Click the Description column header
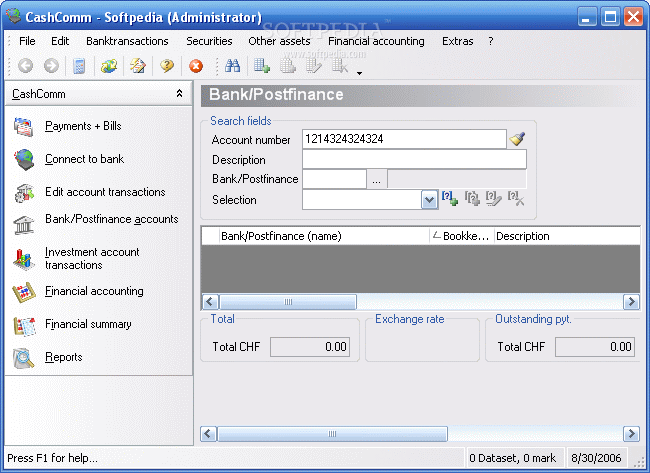Viewport: 650px width, 473px height. 567,236
